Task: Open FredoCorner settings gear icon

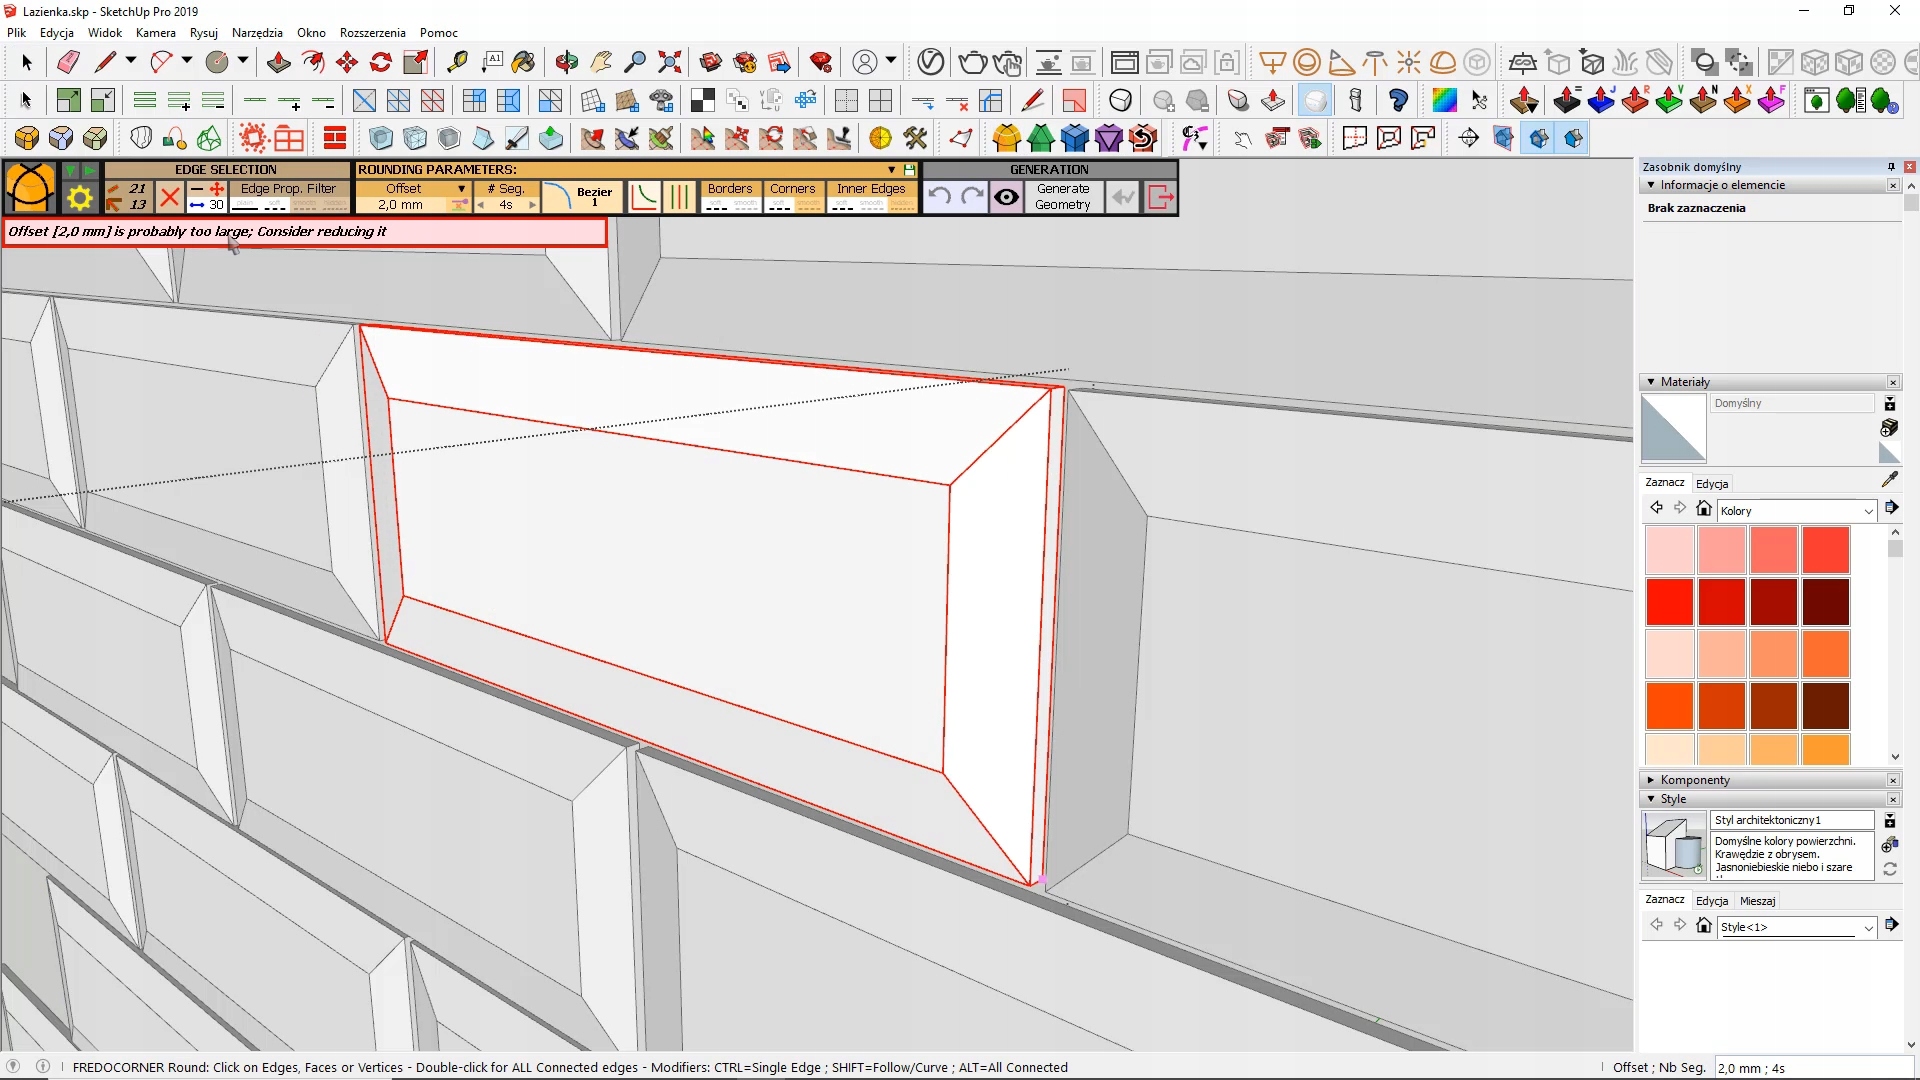Action: (79, 198)
